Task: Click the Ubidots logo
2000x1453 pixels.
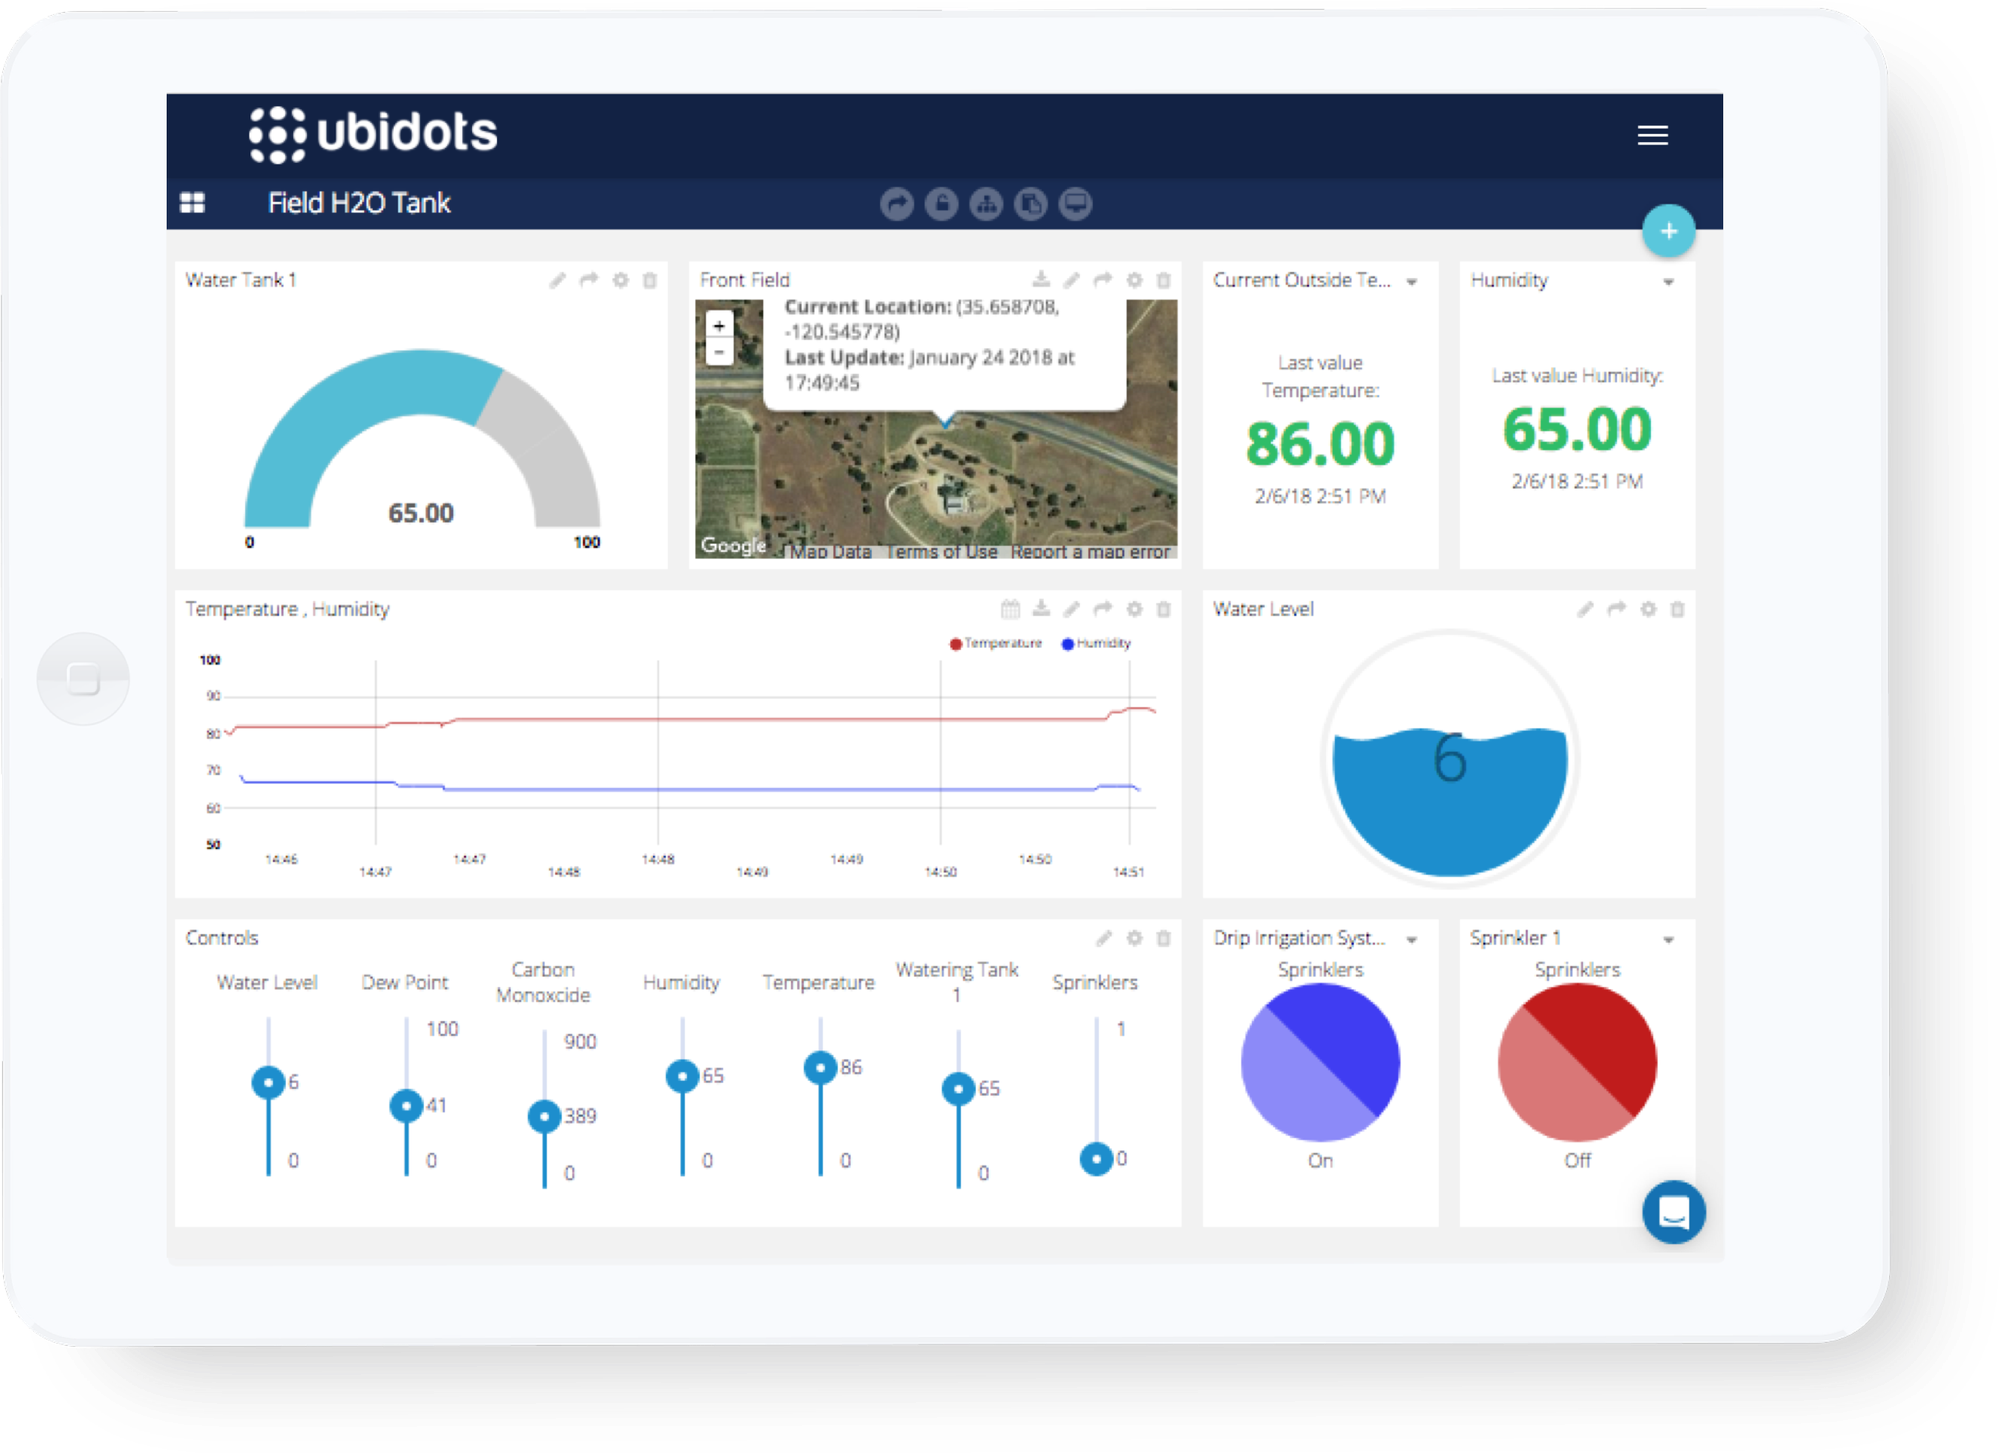Action: (373, 133)
